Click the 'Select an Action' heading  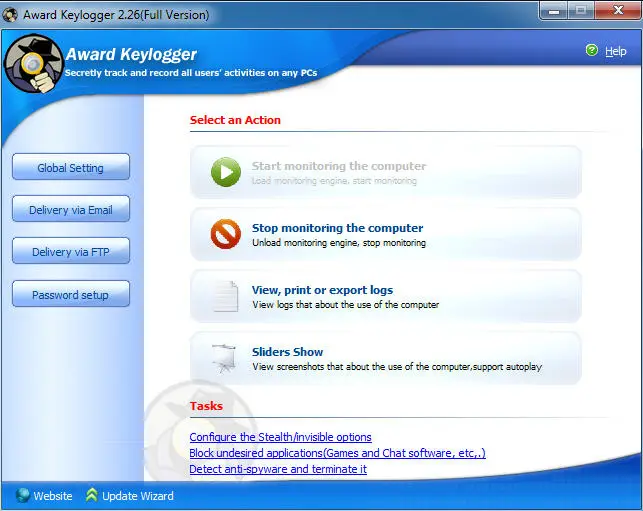(235, 120)
